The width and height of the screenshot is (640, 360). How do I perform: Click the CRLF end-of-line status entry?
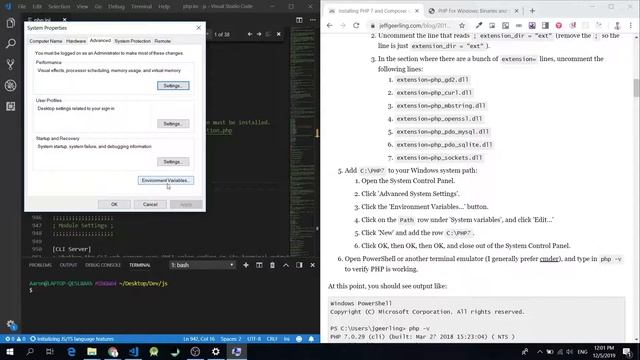[x=272, y=339]
